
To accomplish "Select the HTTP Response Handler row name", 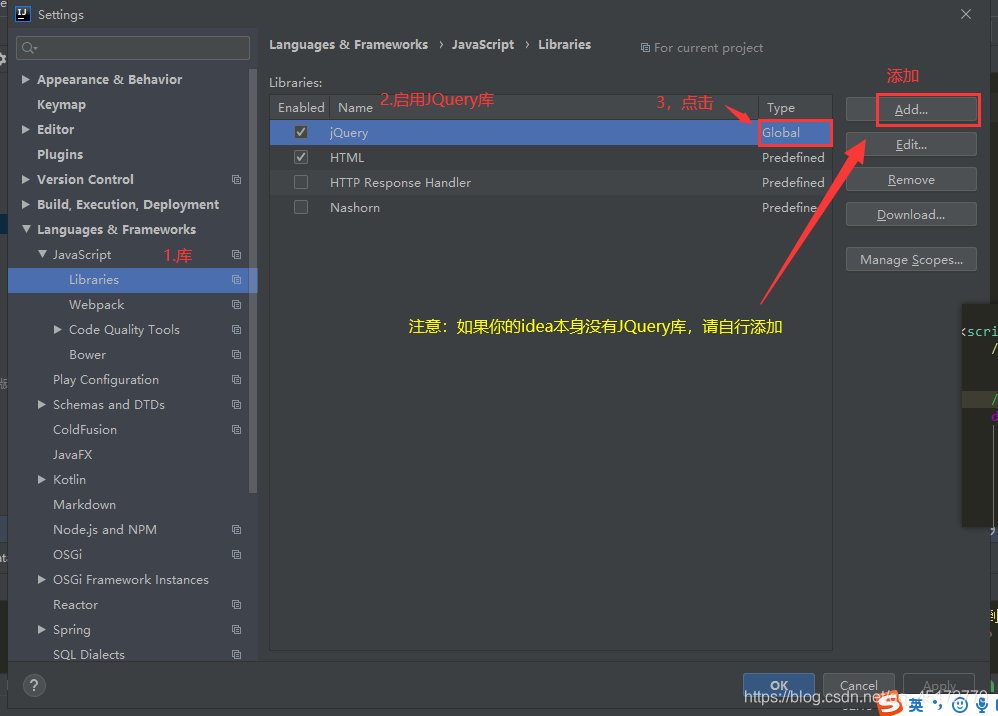I will [400, 183].
